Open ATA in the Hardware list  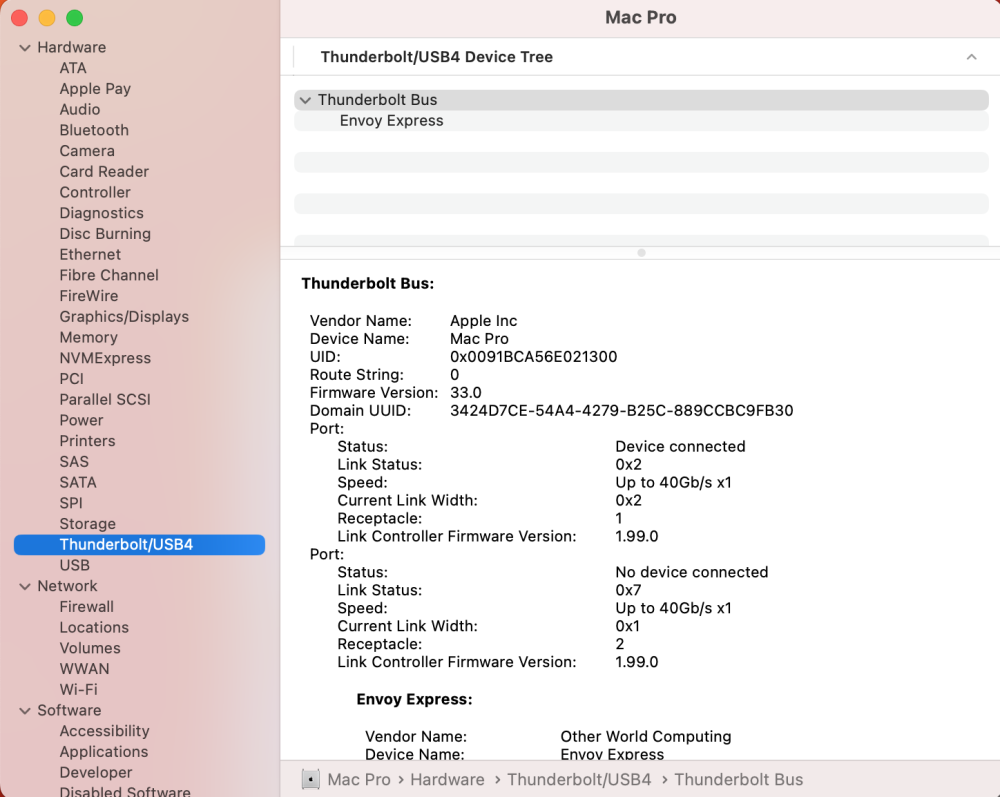tap(73, 68)
